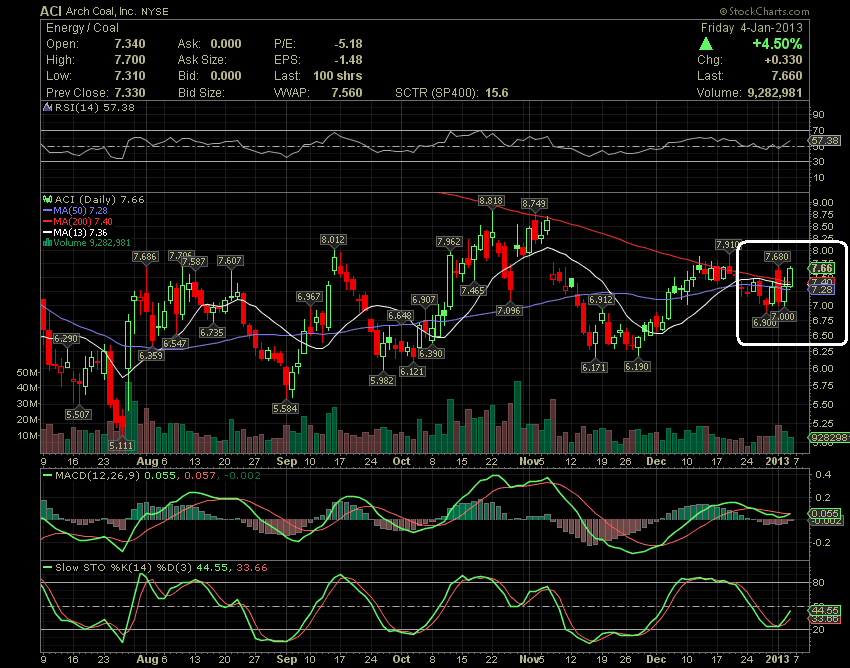Click the Last price 7.660

point(786,76)
